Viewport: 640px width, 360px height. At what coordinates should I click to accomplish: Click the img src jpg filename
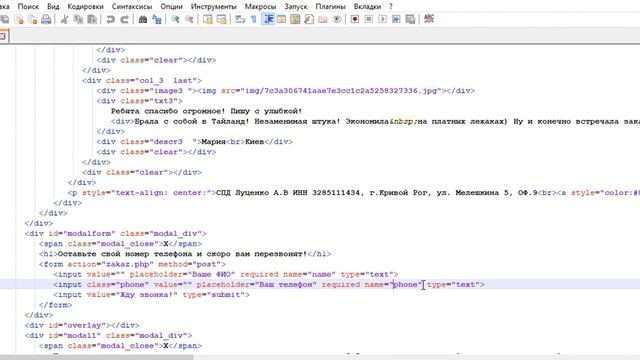point(341,91)
